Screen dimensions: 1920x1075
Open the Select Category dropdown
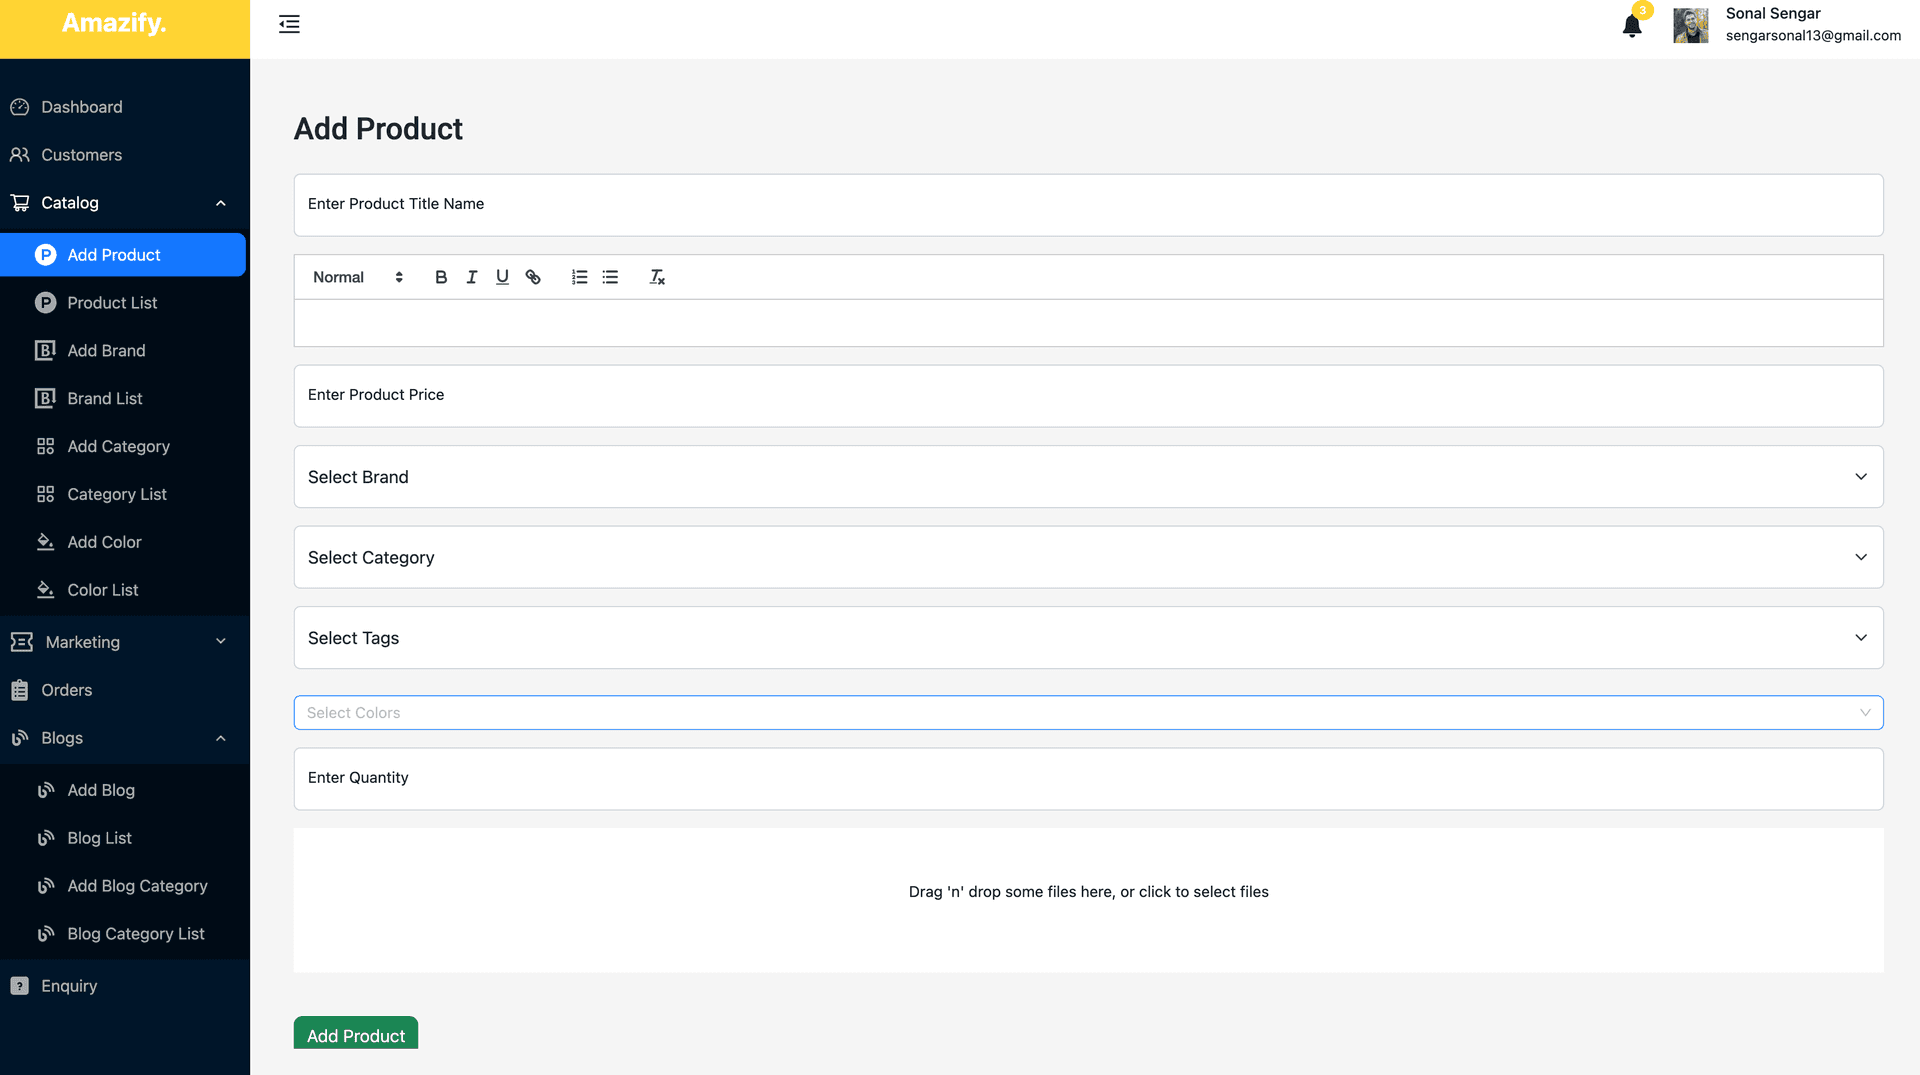click(1088, 558)
